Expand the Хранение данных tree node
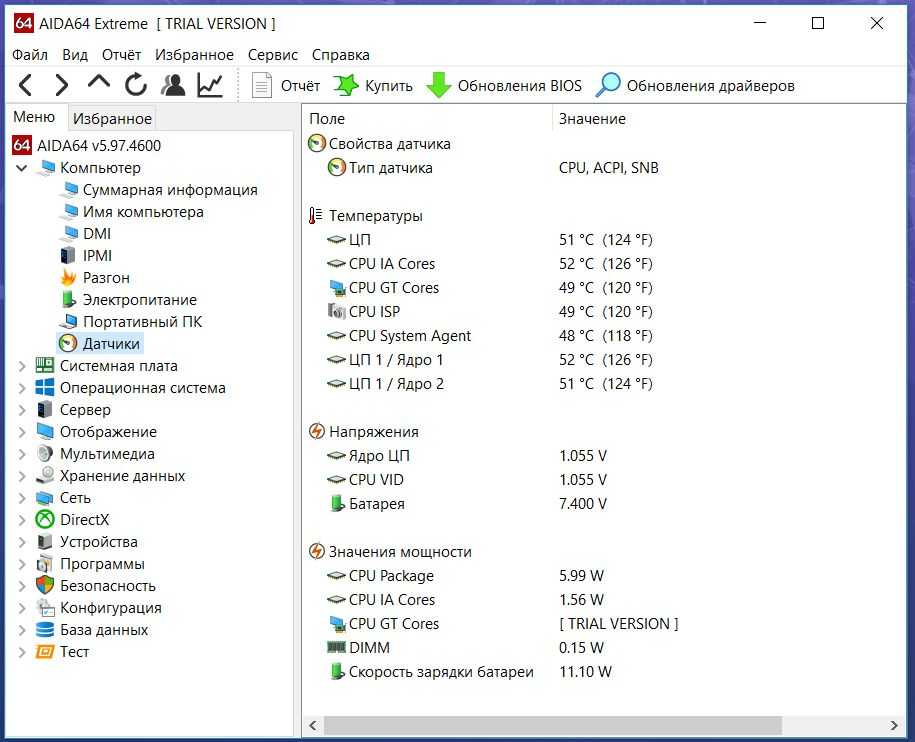The image size is (915, 742). 22,476
